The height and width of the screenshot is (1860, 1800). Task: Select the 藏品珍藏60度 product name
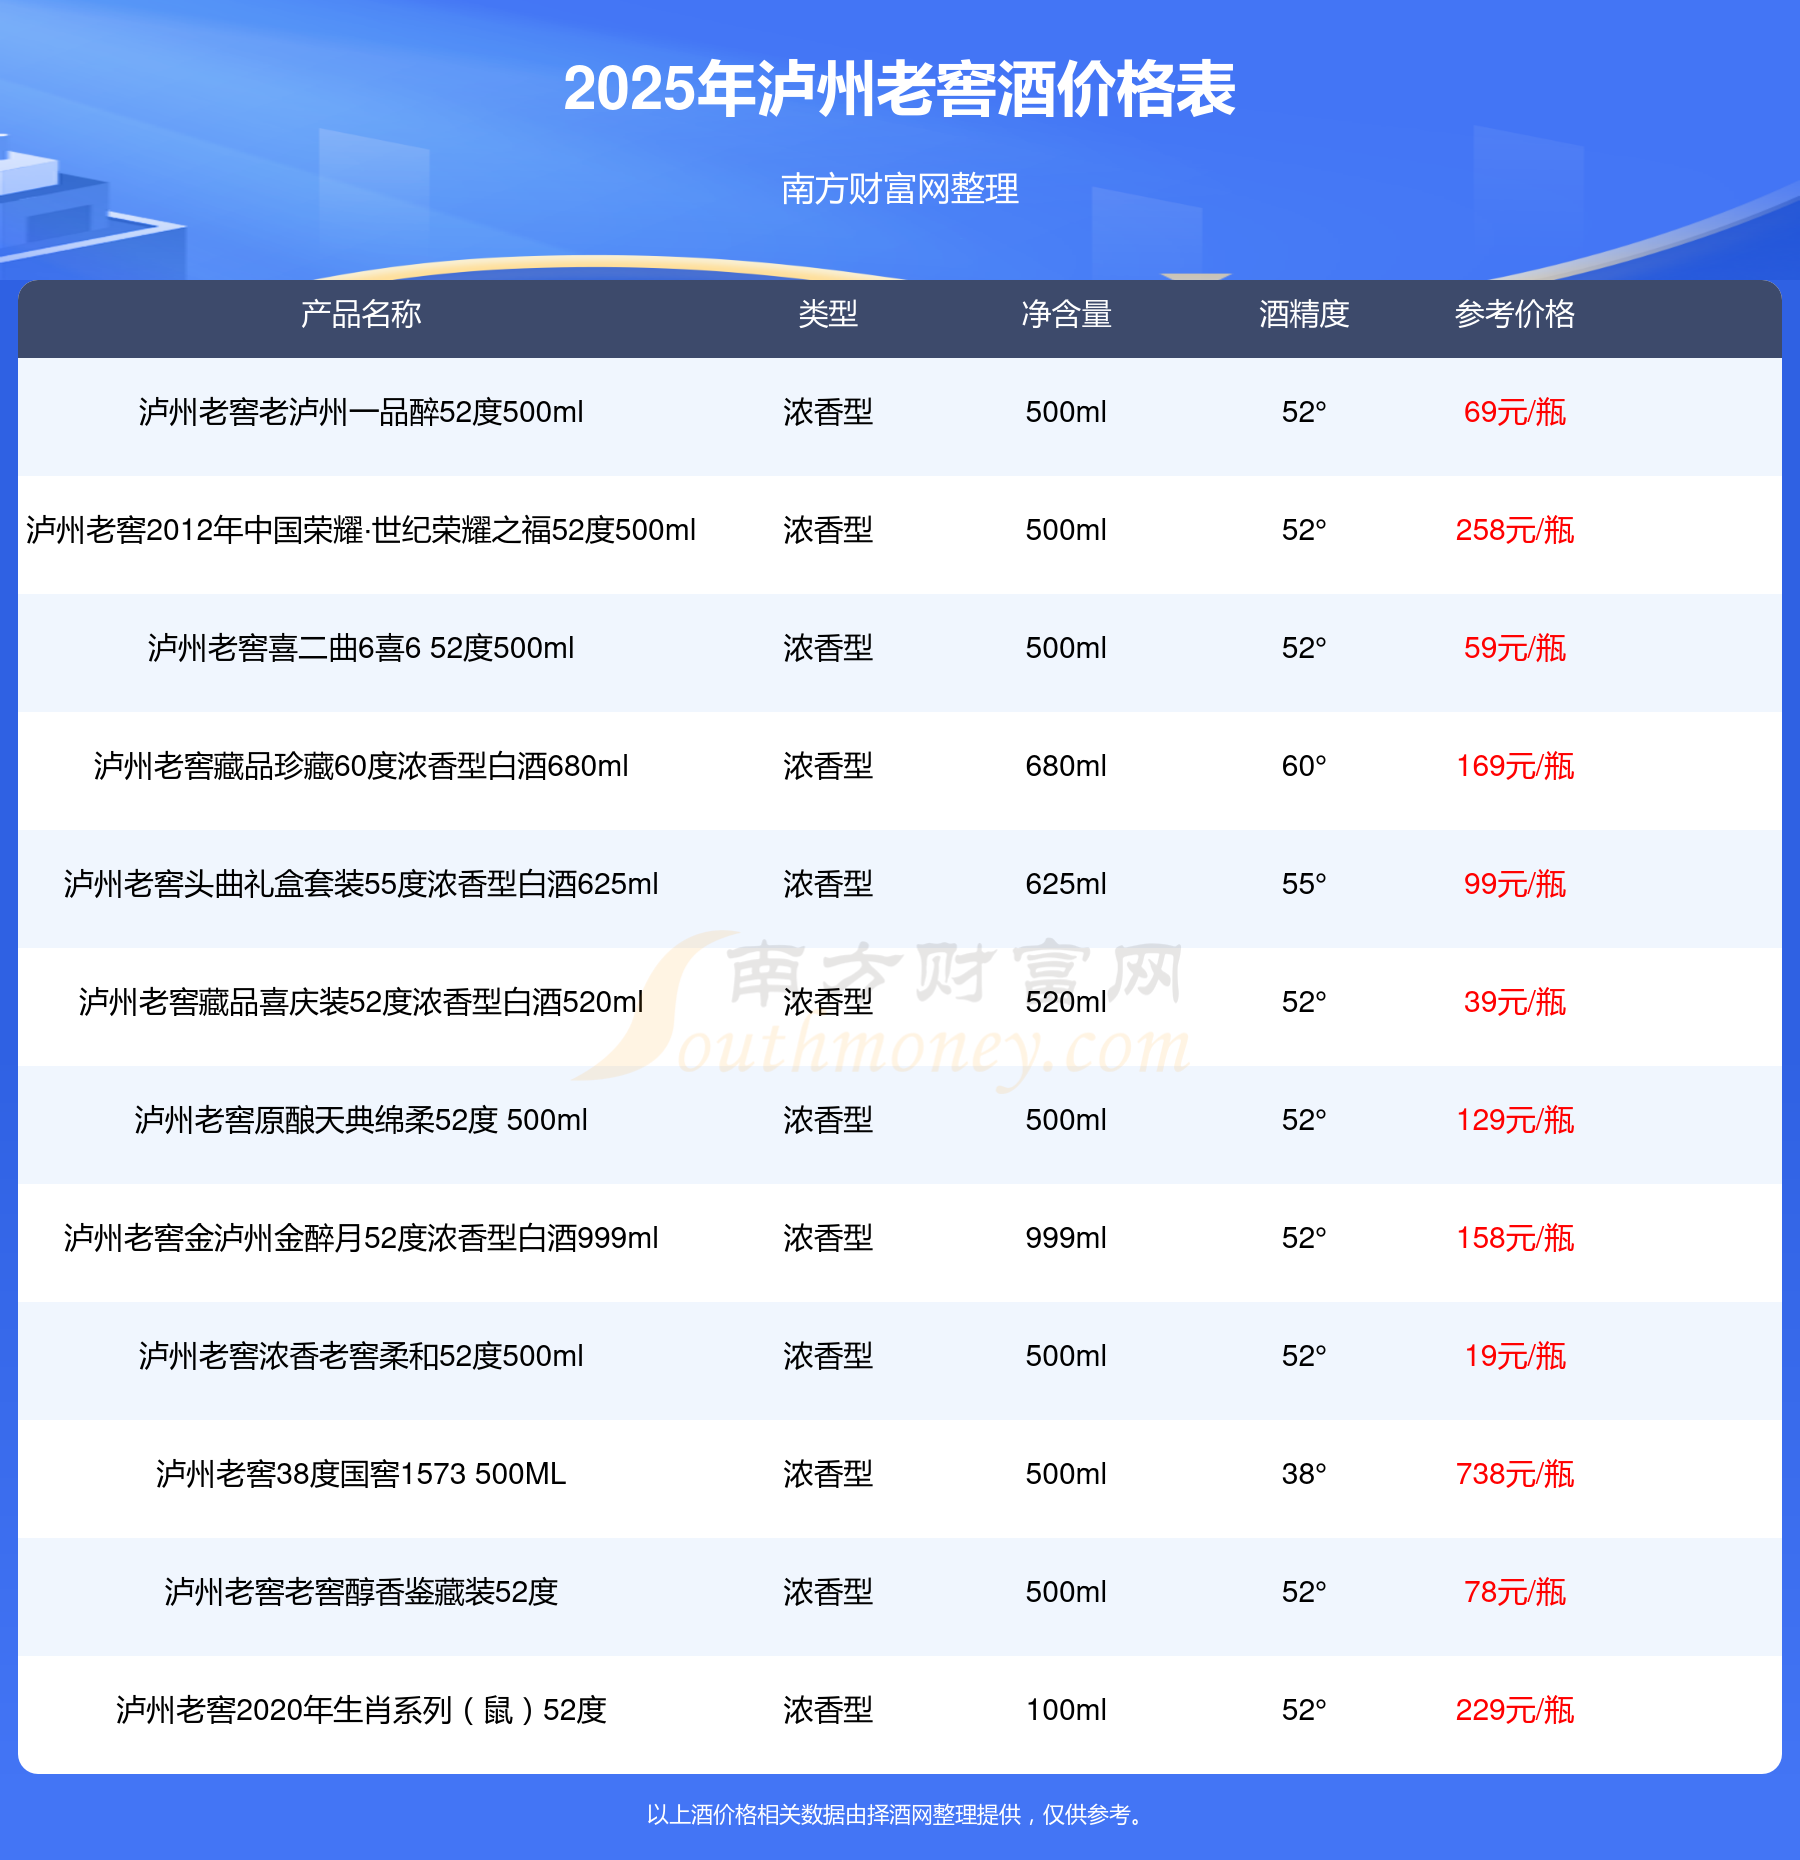361,766
